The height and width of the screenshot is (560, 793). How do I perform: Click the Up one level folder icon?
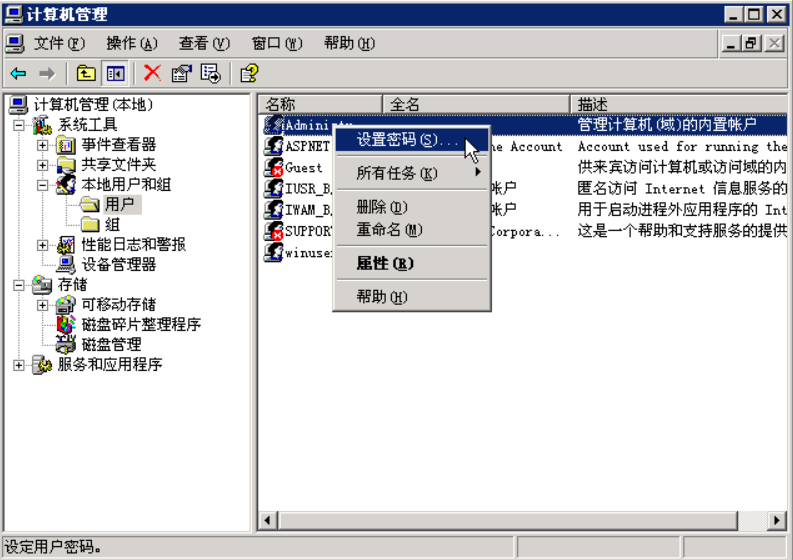(x=86, y=74)
